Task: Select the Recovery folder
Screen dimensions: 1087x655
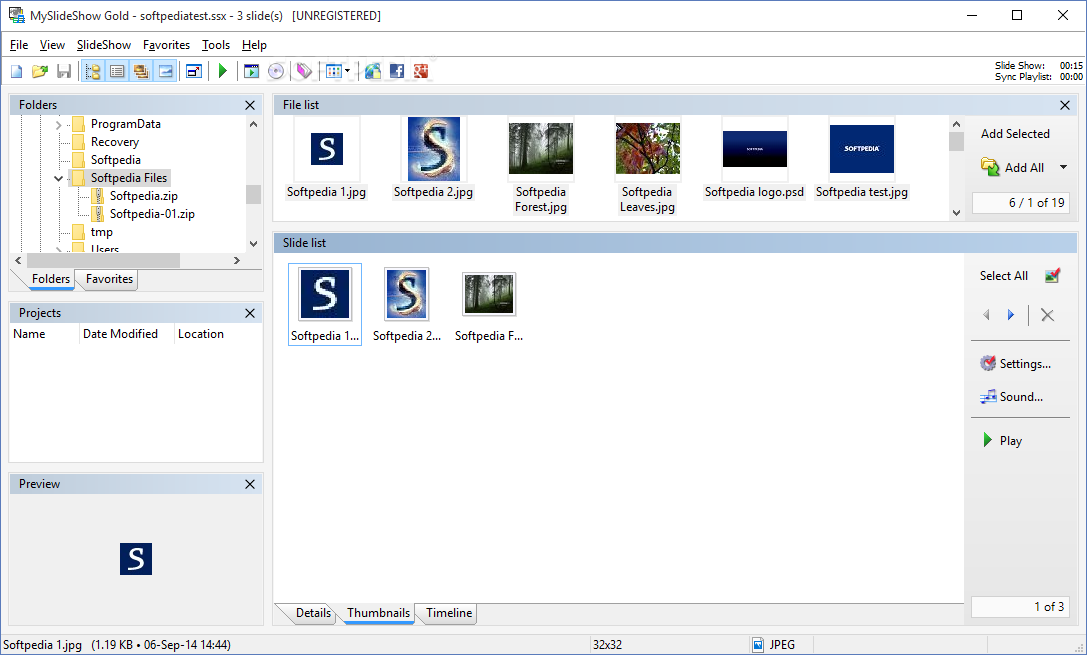Action: 114,142
